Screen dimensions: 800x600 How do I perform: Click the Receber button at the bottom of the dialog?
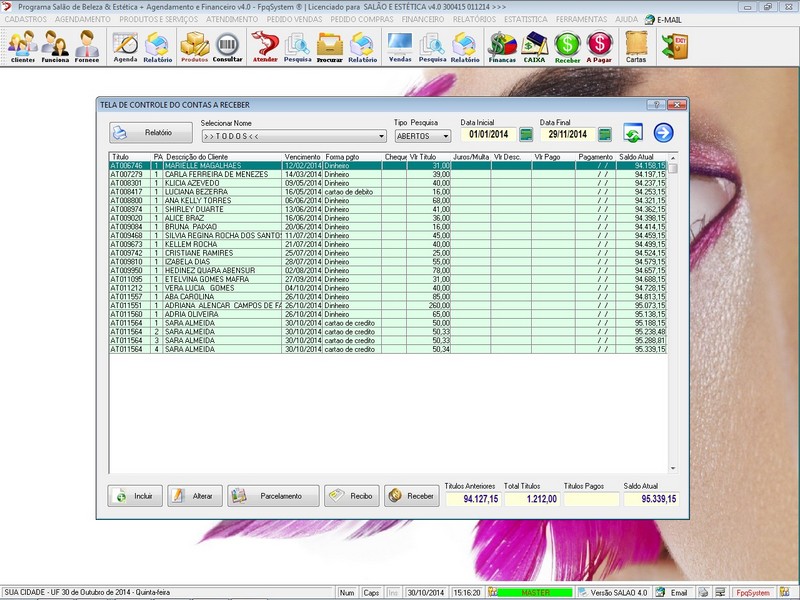tap(412, 495)
